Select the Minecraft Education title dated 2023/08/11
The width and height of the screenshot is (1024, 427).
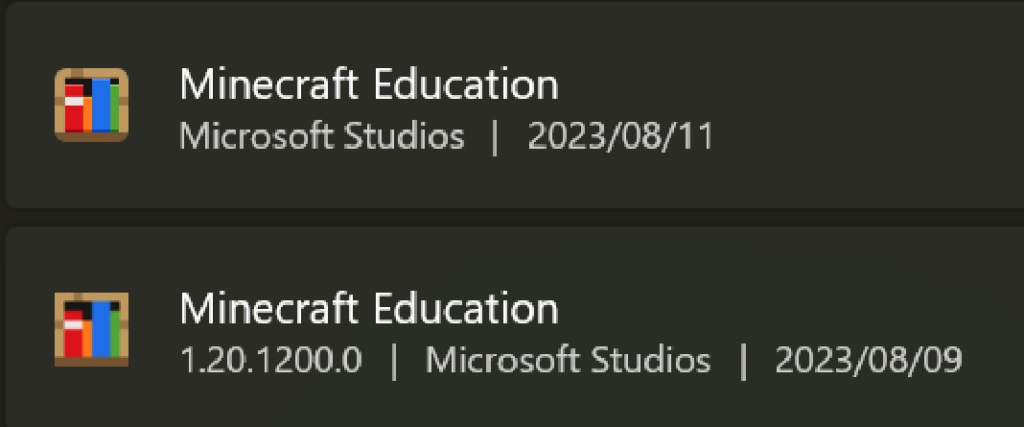(x=369, y=85)
